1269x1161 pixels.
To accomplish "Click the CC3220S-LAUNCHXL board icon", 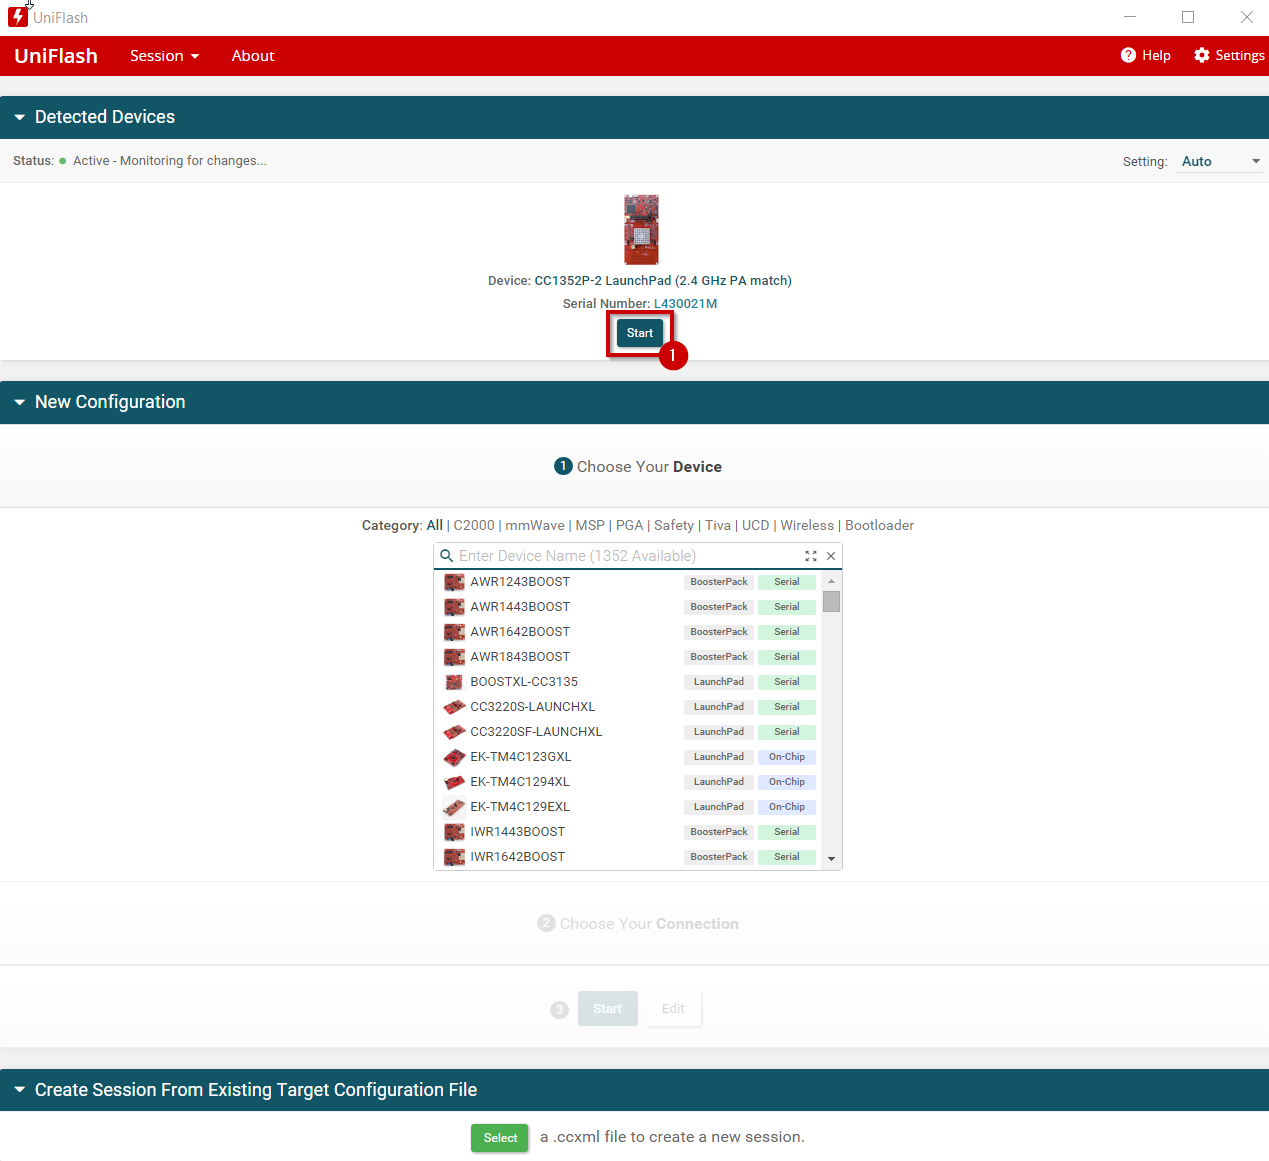I will click(453, 706).
